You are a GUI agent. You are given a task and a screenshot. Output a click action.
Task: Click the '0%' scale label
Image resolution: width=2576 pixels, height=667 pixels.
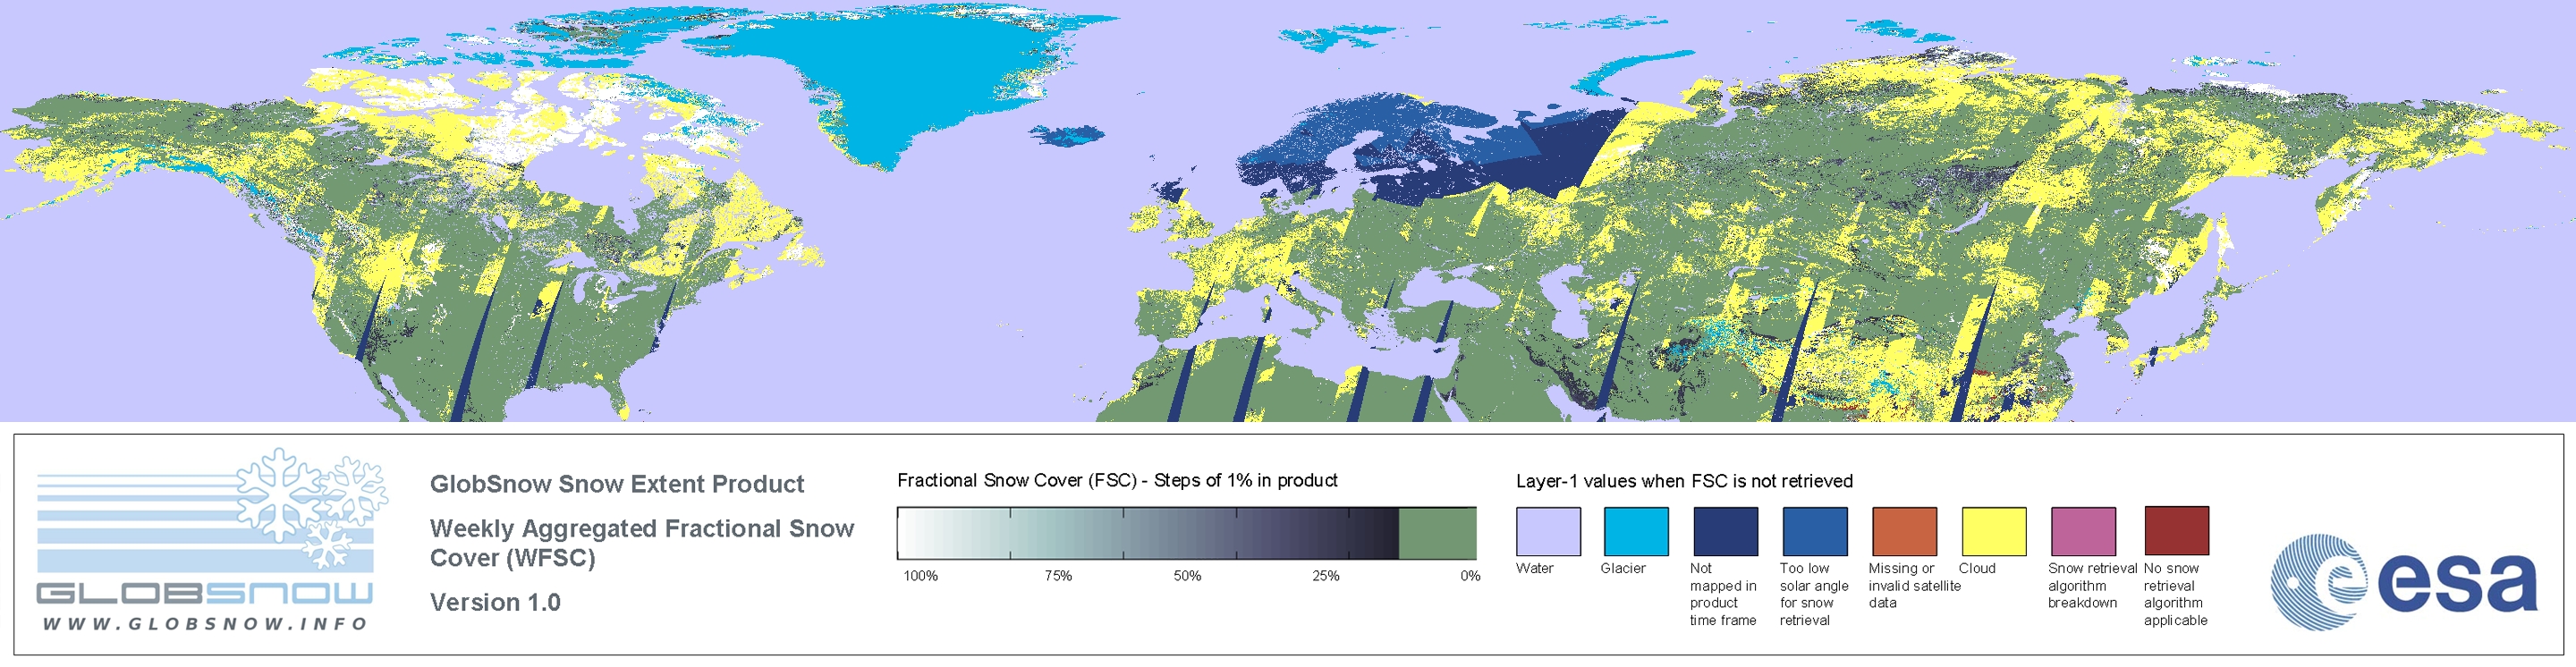[1470, 576]
